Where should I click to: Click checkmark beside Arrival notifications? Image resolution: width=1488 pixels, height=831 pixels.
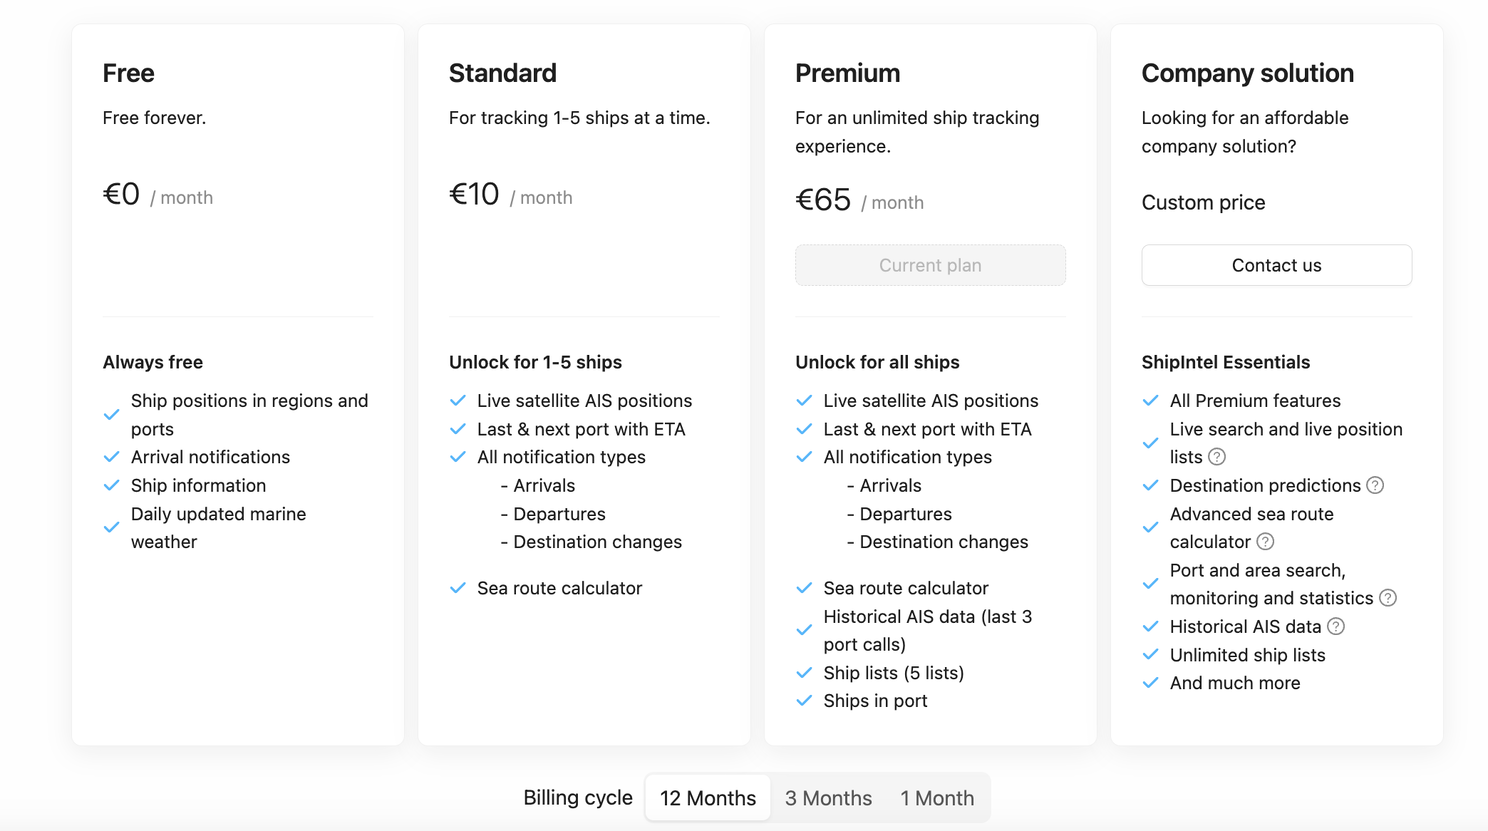(x=112, y=457)
